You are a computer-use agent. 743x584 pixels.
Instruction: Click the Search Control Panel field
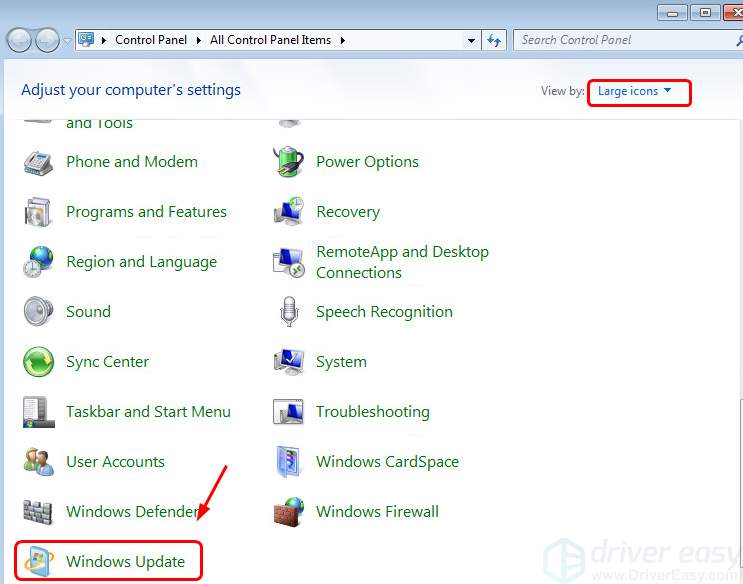[618, 40]
